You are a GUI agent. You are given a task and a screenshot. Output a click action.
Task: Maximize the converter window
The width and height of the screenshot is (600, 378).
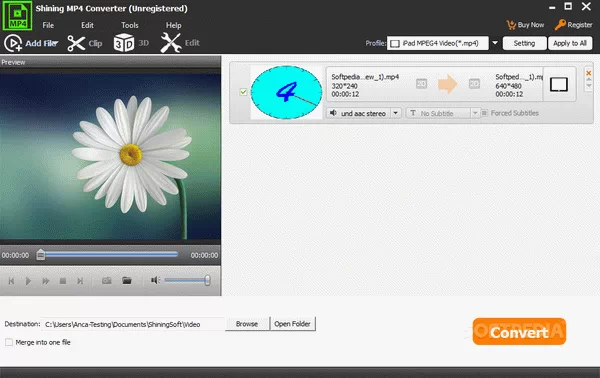(x=568, y=7)
